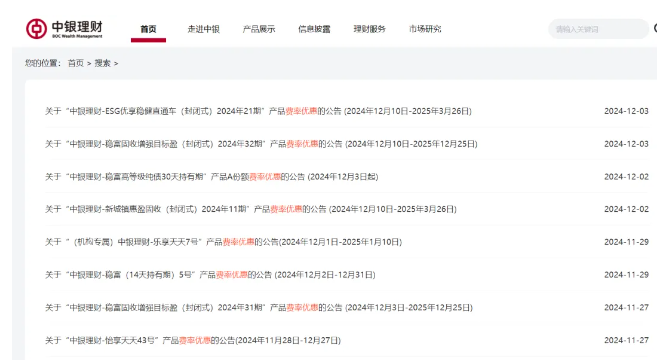Focus the keyword search input field

[598, 29]
